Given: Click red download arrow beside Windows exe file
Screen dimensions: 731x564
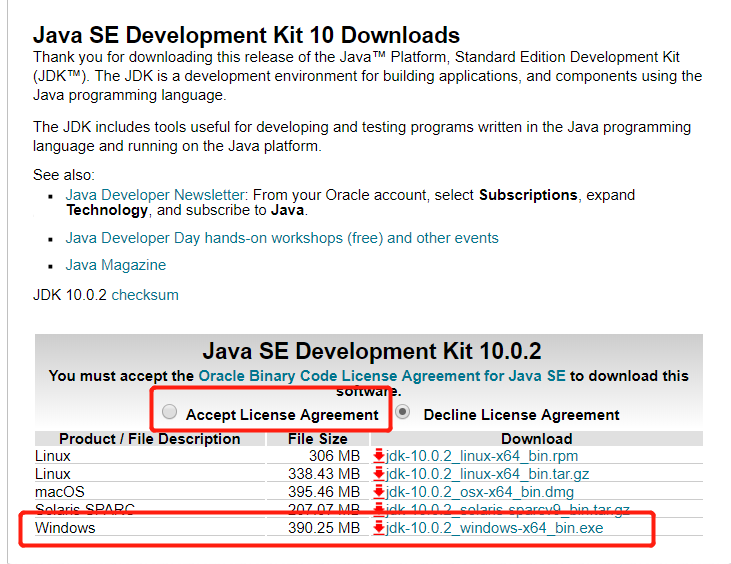Looking at the screenshot, I should pos(379,528).
